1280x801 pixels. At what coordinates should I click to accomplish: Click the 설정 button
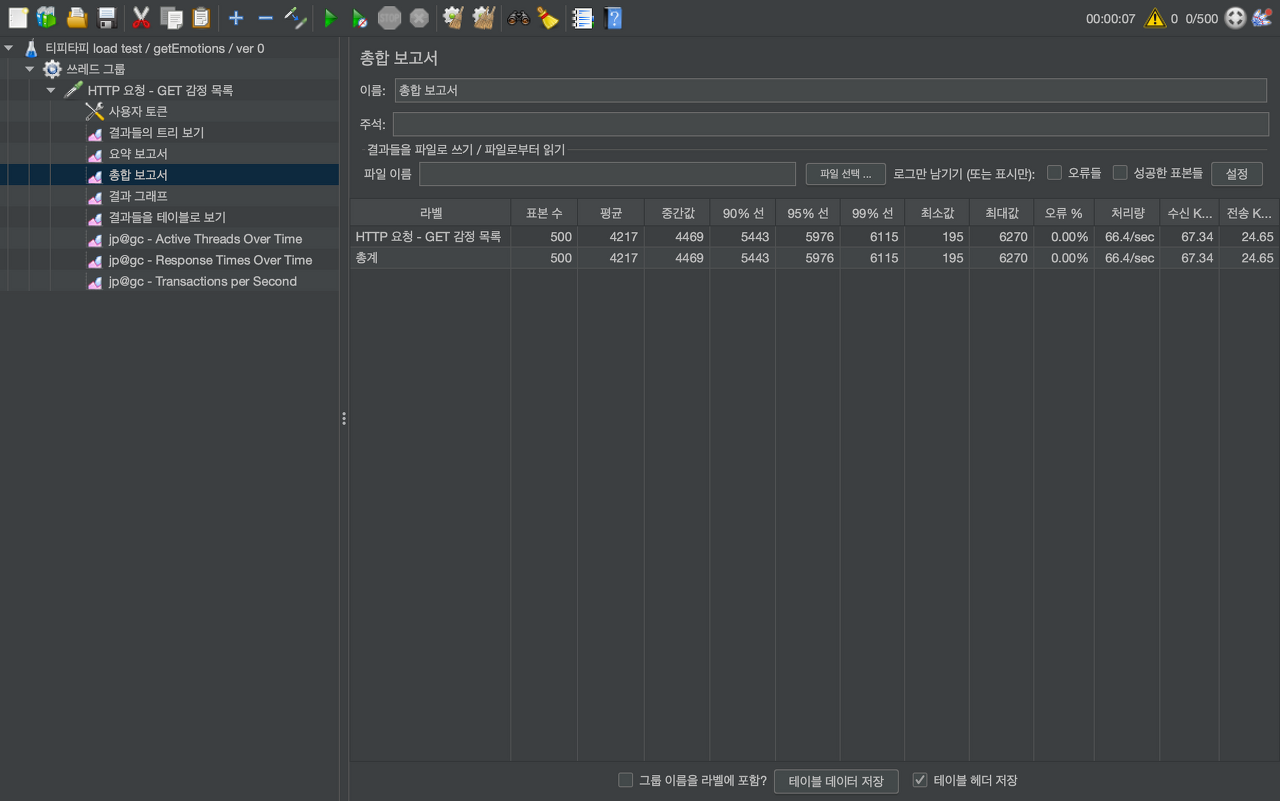(1237, 174)
